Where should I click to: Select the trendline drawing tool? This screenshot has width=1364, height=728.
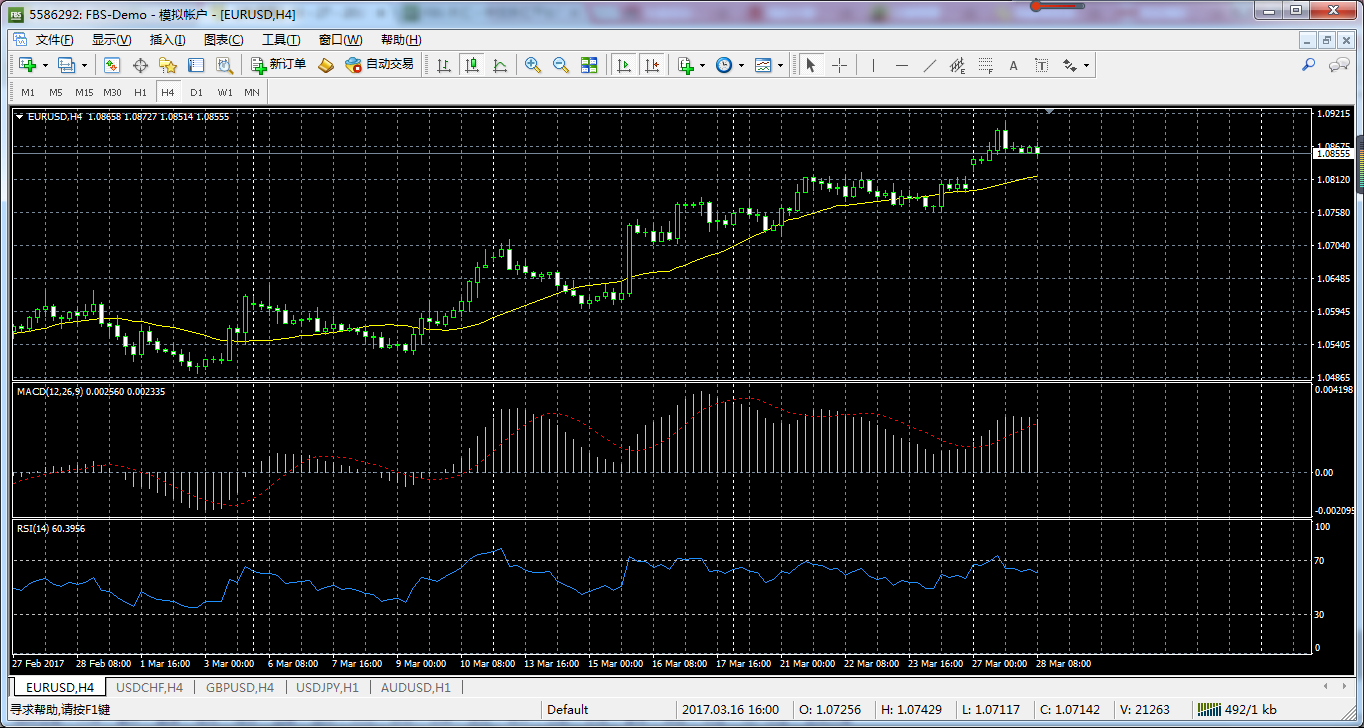pyautogui.click(x=929, y=65)
